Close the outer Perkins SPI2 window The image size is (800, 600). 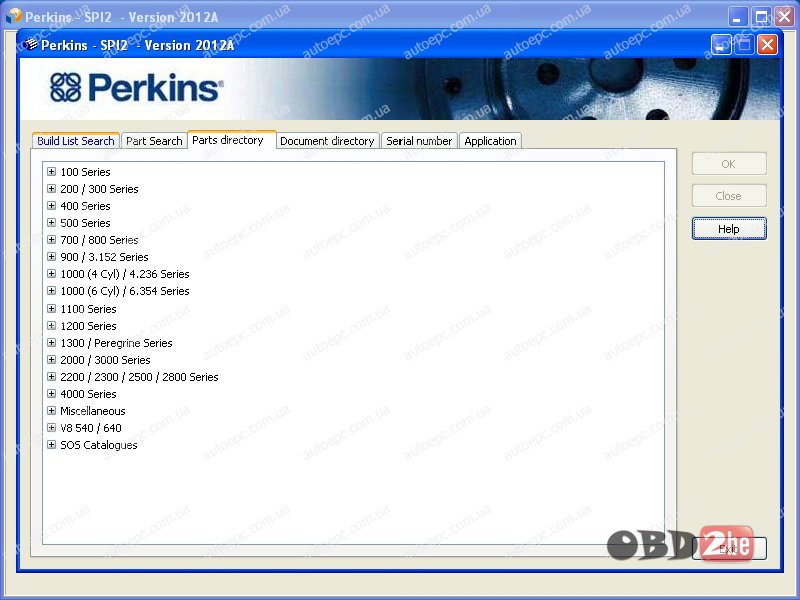(784, 16)
